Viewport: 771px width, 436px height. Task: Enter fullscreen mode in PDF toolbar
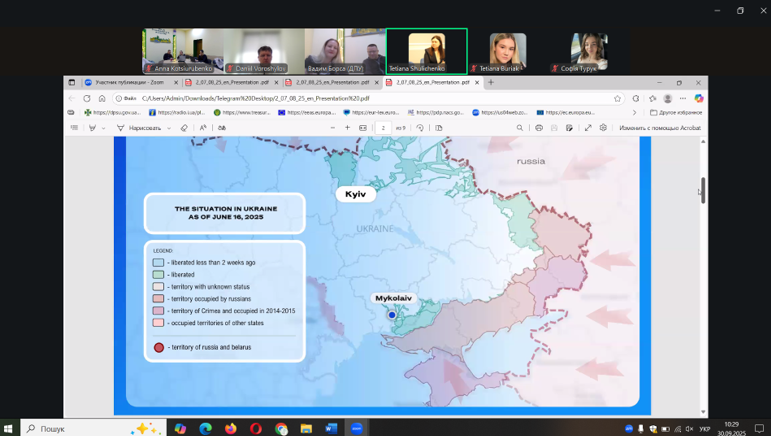point(587,128)
